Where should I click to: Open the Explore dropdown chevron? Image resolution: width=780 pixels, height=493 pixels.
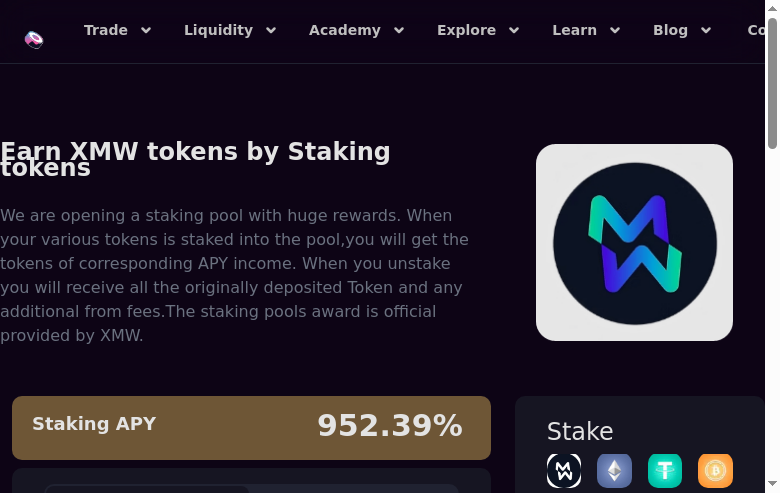pos(514,31)
